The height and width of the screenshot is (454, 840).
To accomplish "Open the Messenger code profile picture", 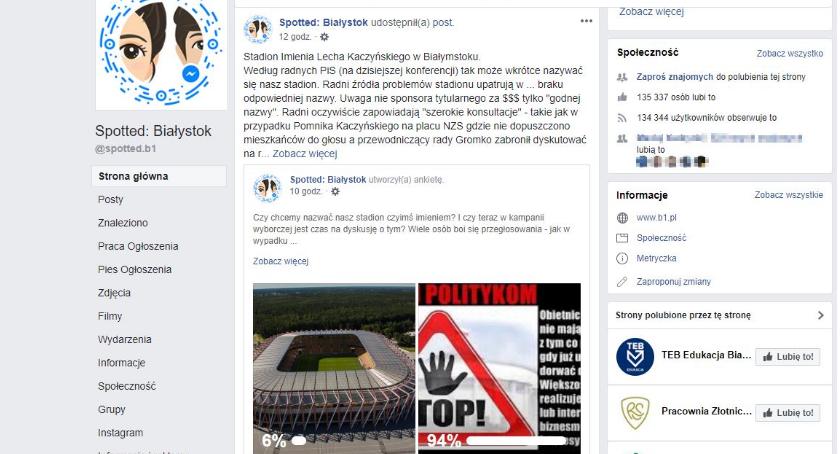I will tap(161, 54).
